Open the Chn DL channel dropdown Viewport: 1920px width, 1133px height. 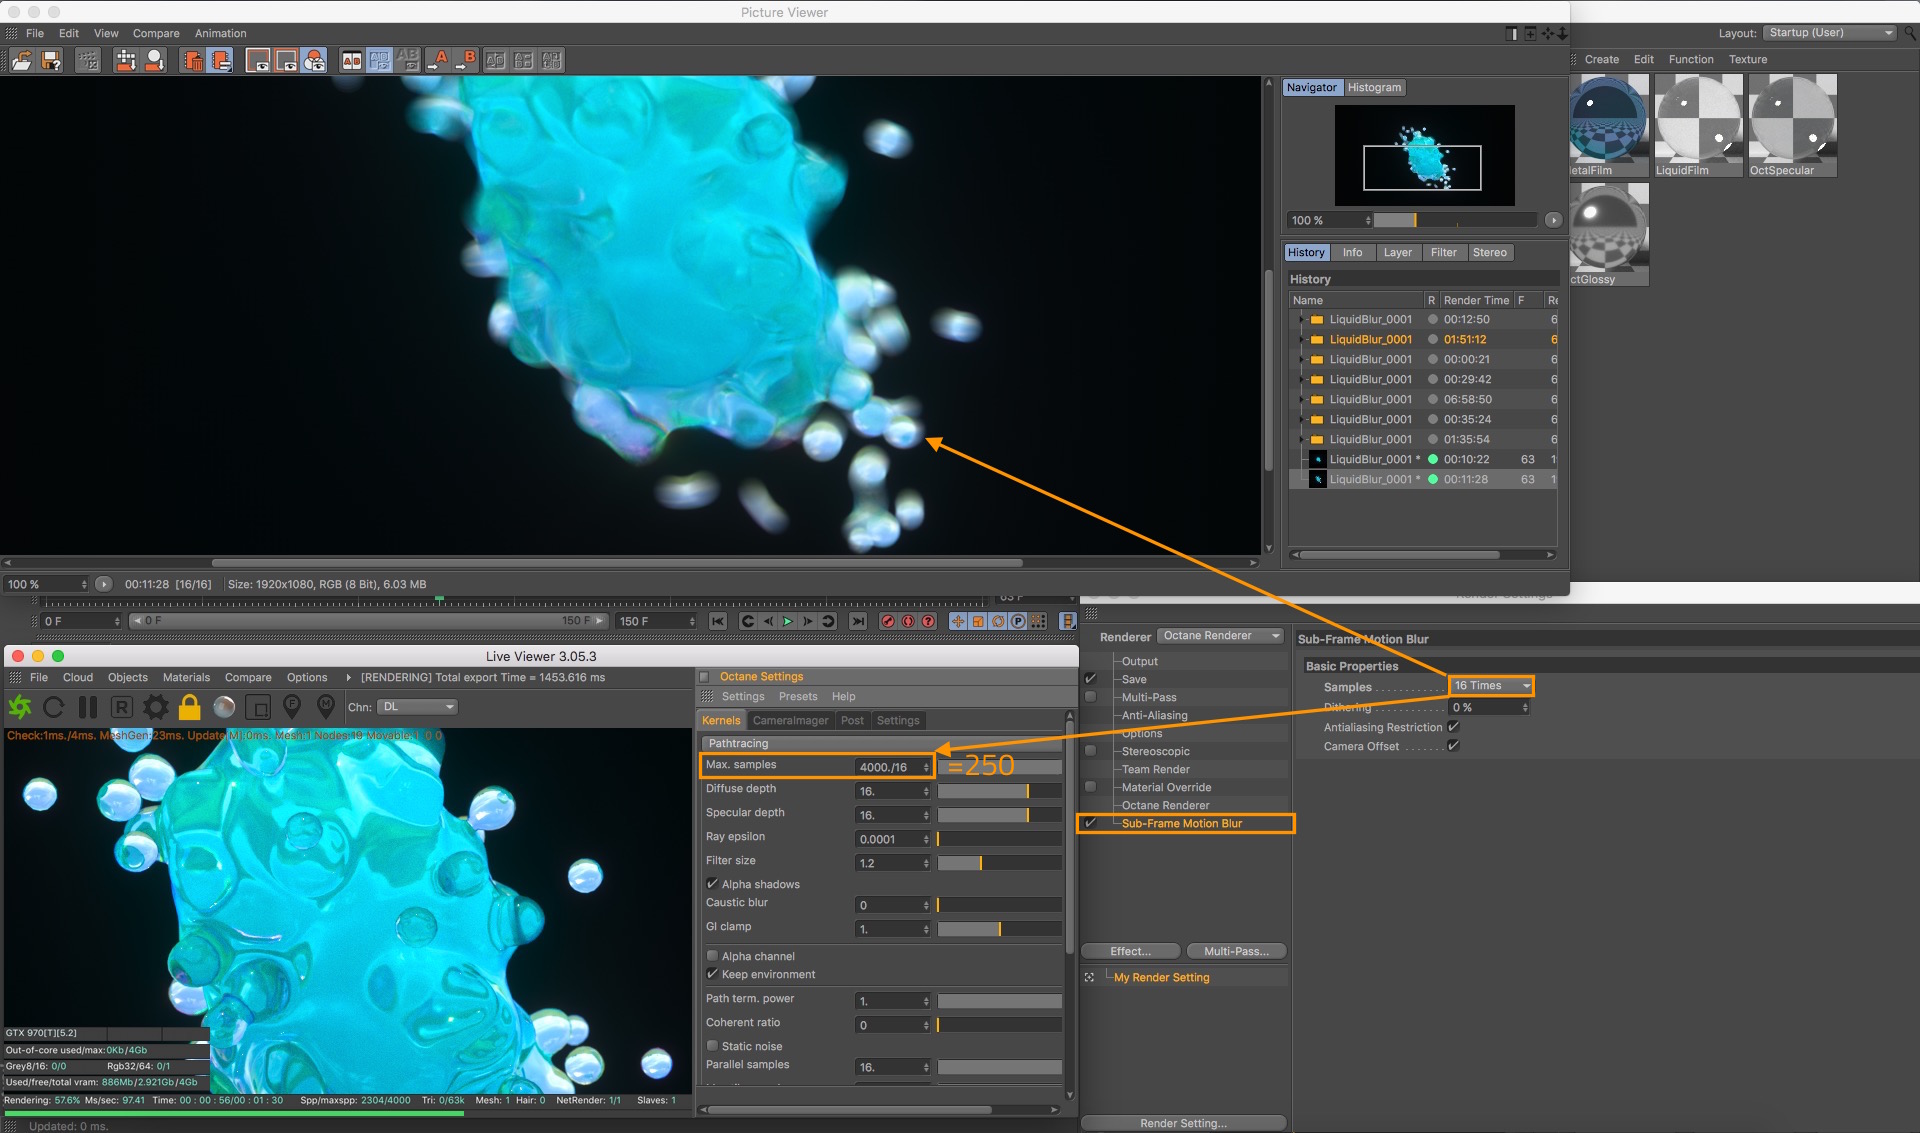(417, 707)
